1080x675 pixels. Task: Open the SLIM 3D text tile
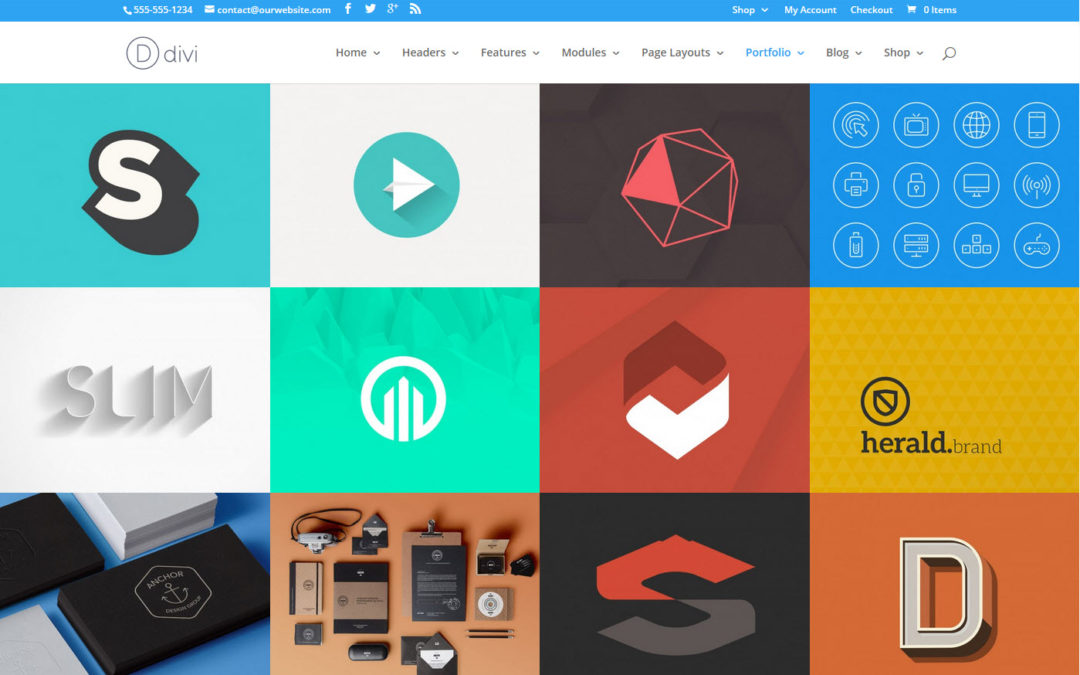pyautogui.click(x=135, y=390)
